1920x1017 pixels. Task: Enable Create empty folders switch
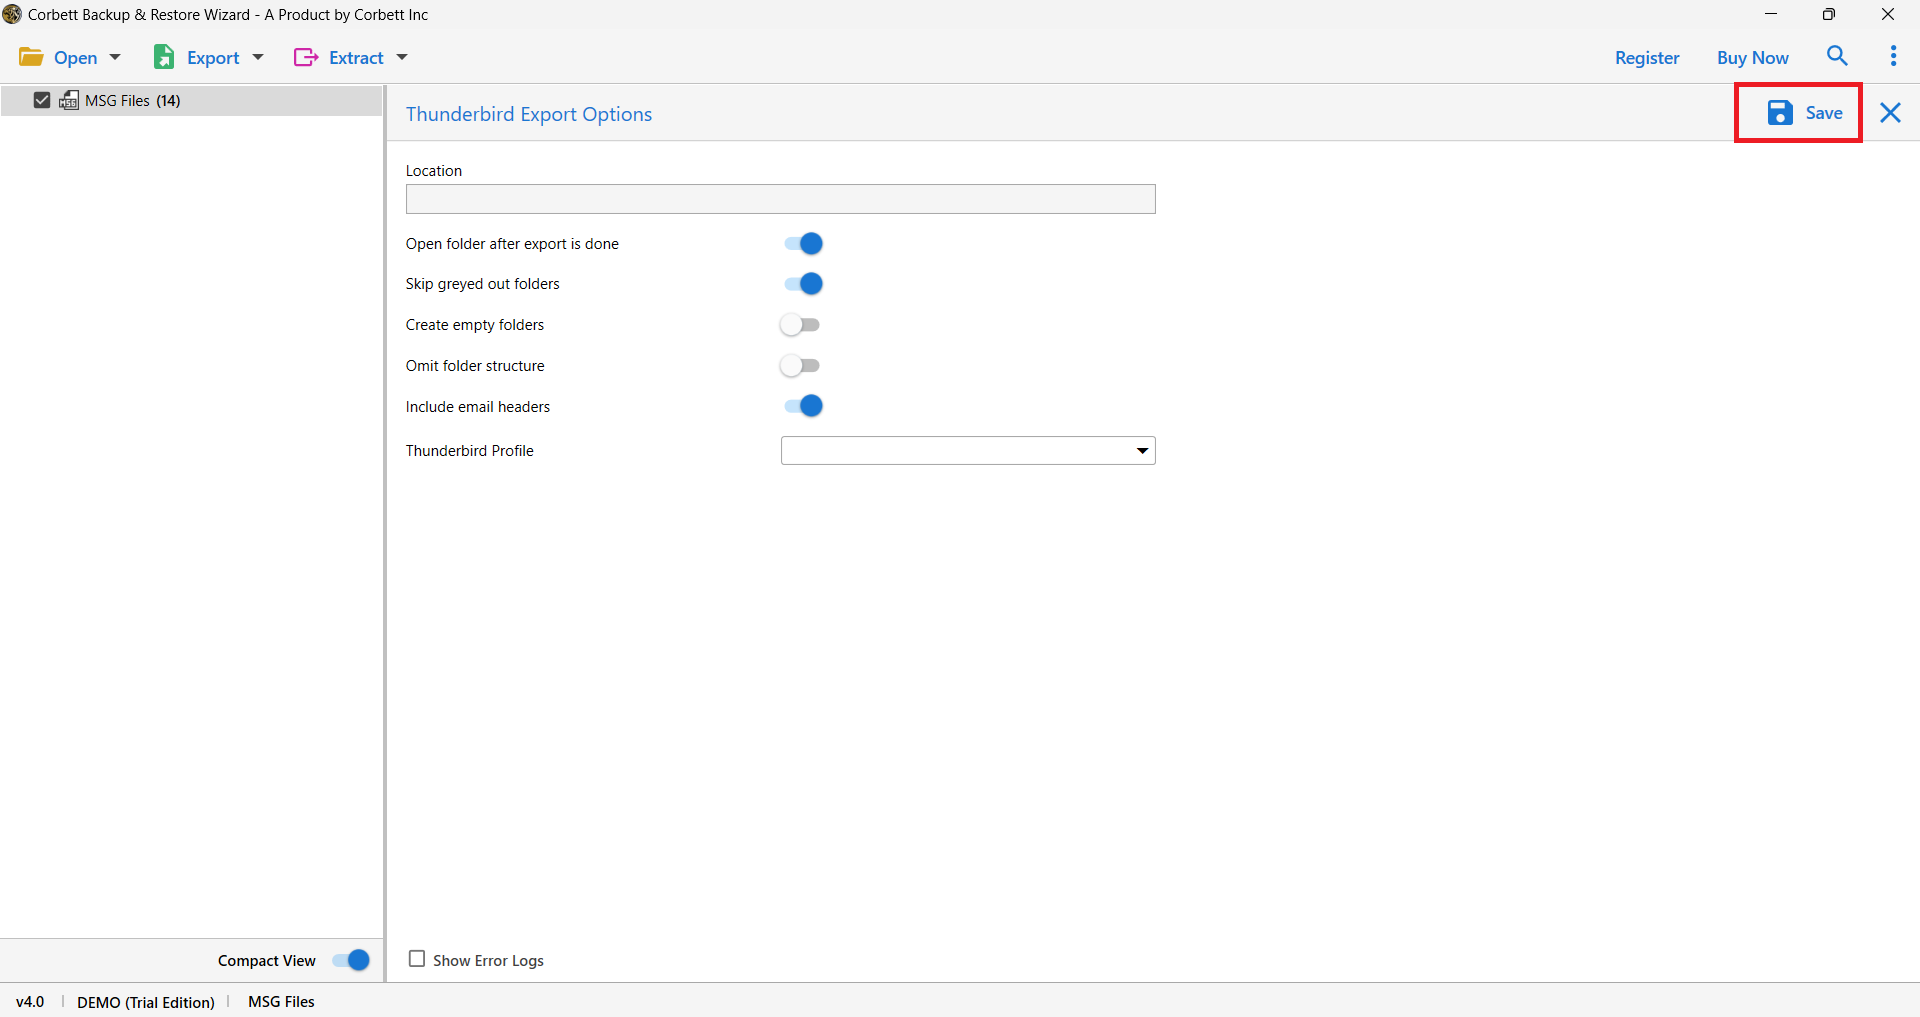800,325
